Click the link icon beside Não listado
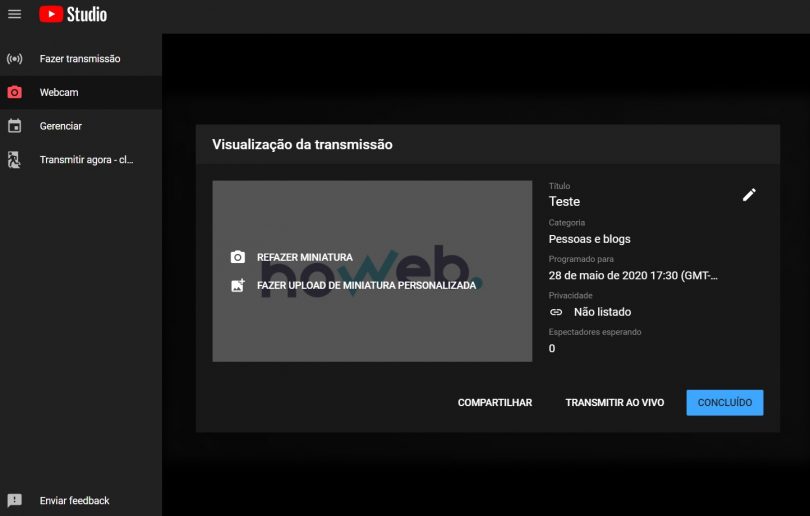This screenshot has width=810, height=516. tap(557, 312)
